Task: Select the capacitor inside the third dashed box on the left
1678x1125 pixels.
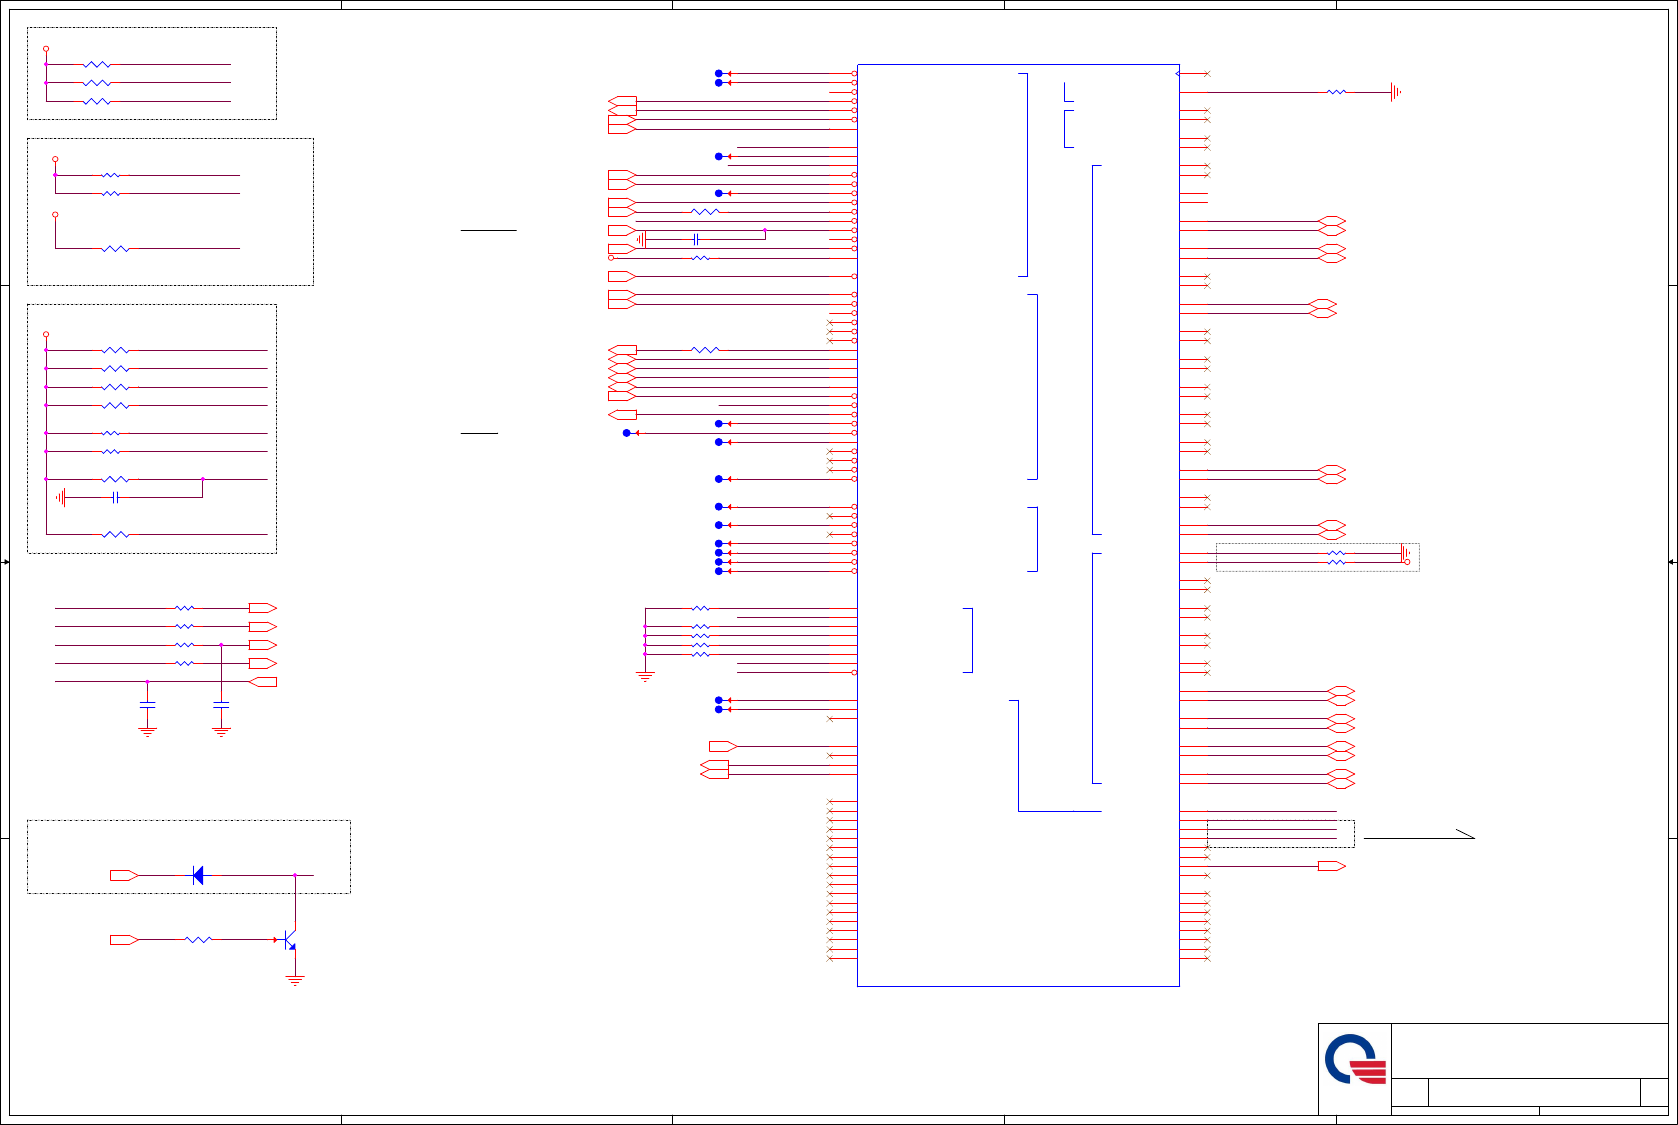Action: (x=116, y=497)
